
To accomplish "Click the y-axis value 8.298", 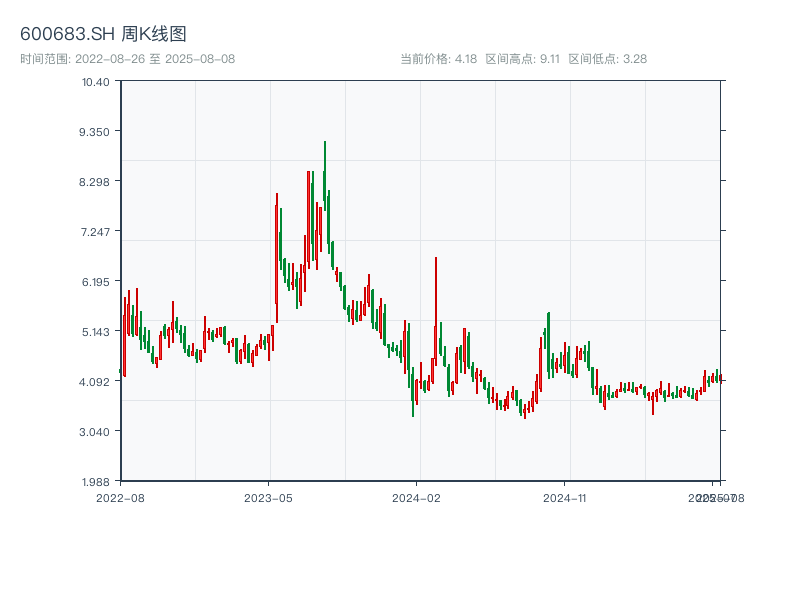I will [x=94, y=182].
